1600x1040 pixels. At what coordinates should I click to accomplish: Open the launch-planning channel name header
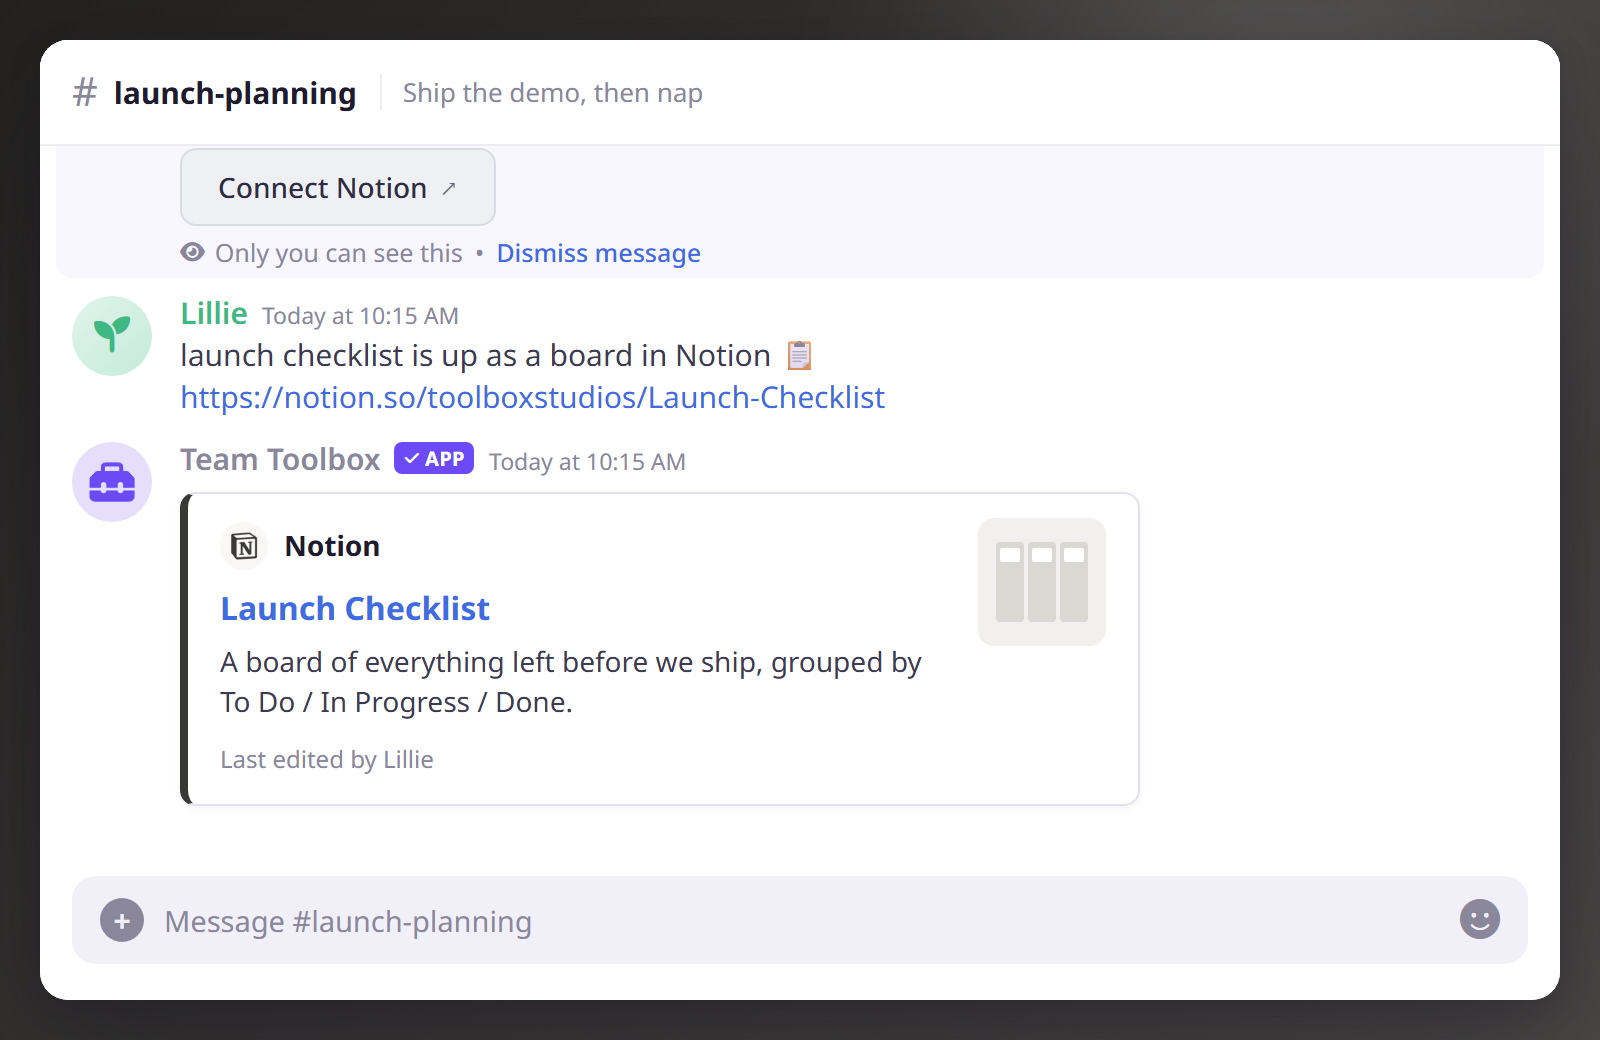[235, 93]
